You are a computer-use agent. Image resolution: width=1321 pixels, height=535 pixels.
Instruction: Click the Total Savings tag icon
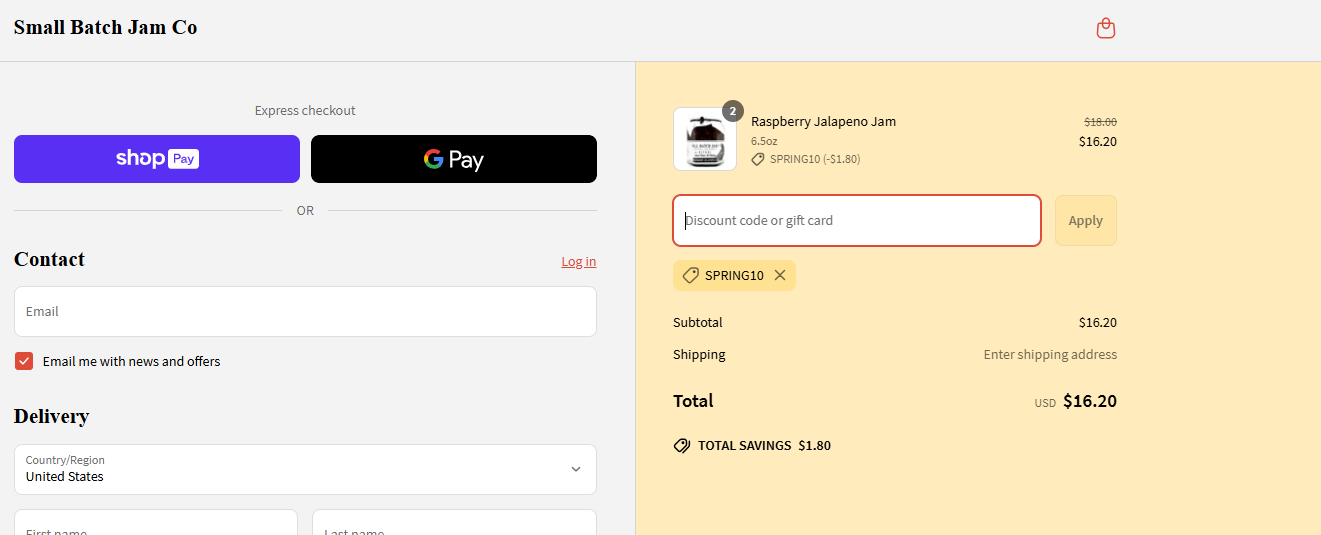click(x=682, y=446)
